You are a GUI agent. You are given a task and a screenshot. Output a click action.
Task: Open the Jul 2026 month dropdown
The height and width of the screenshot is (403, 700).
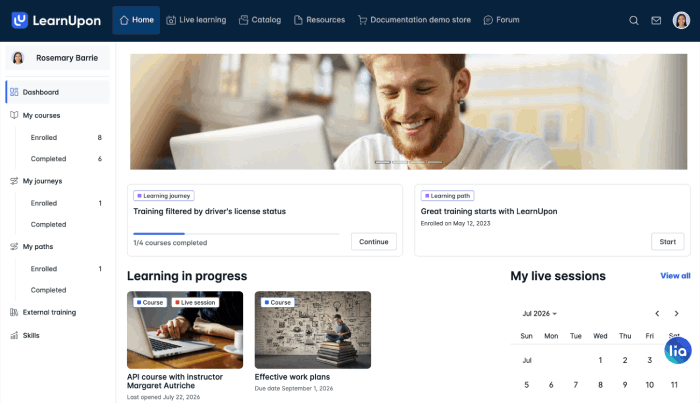tap(539, 313)
